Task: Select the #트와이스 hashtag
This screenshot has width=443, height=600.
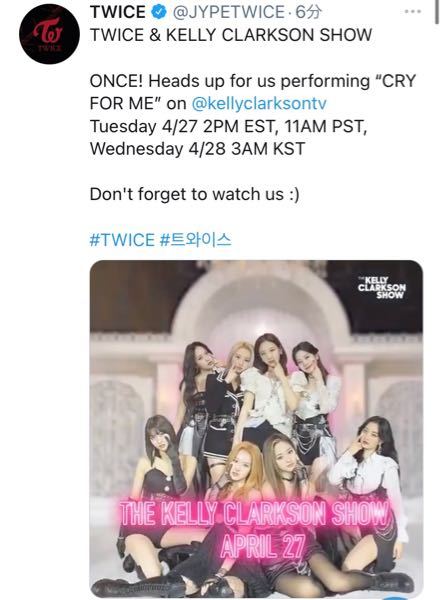Action: (x=196, y=240)
